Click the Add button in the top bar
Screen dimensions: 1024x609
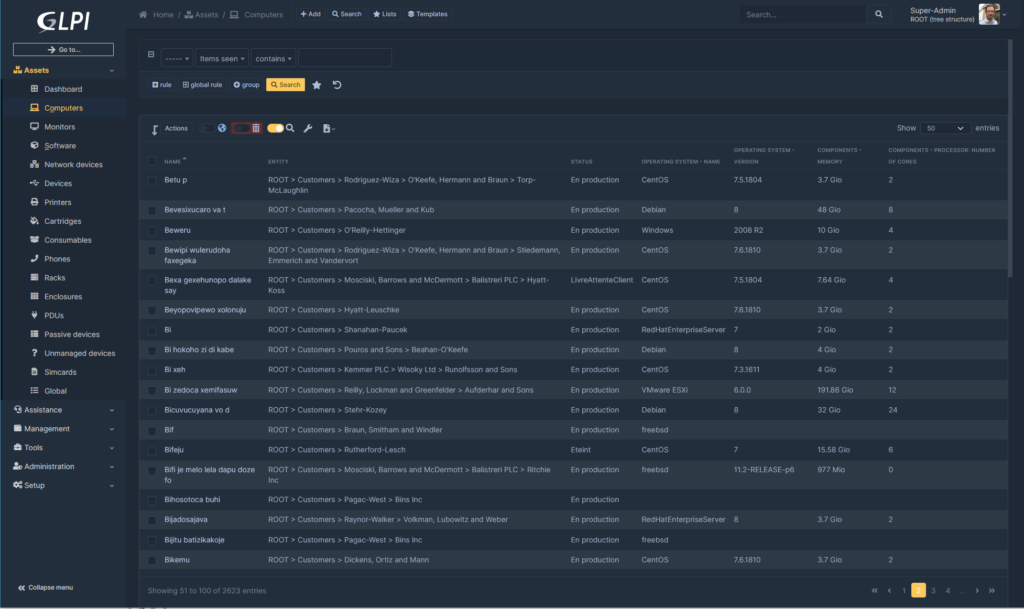[310, 14]
